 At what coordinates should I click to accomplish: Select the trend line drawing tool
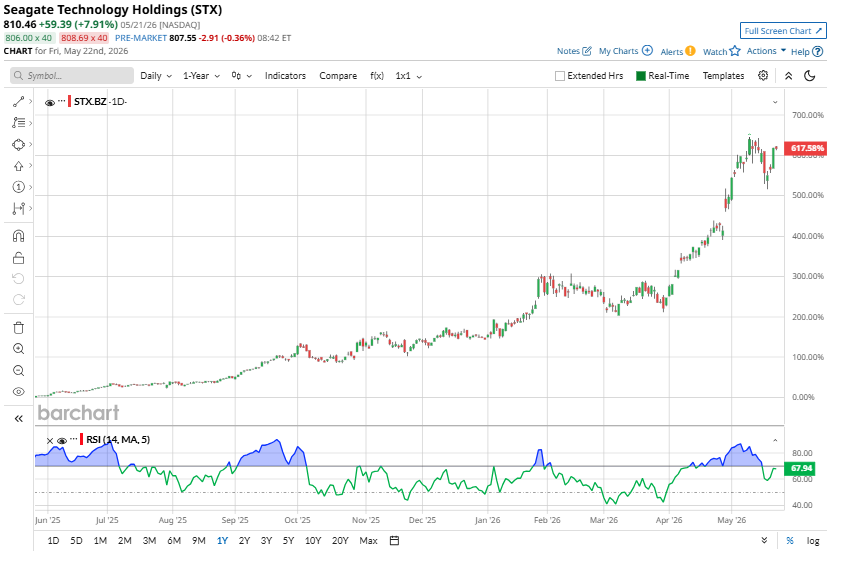pos(18,101)
